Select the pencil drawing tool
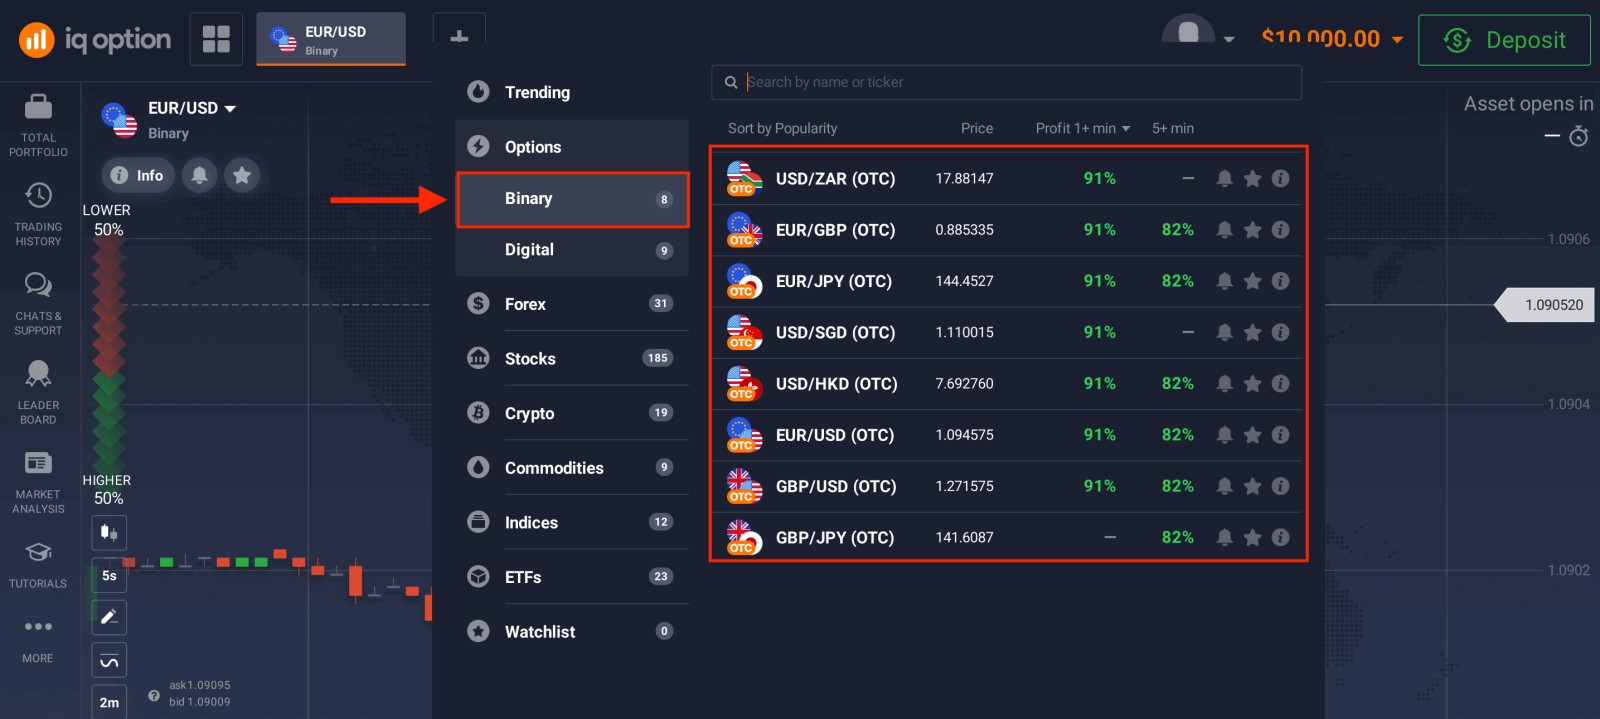 109,617
